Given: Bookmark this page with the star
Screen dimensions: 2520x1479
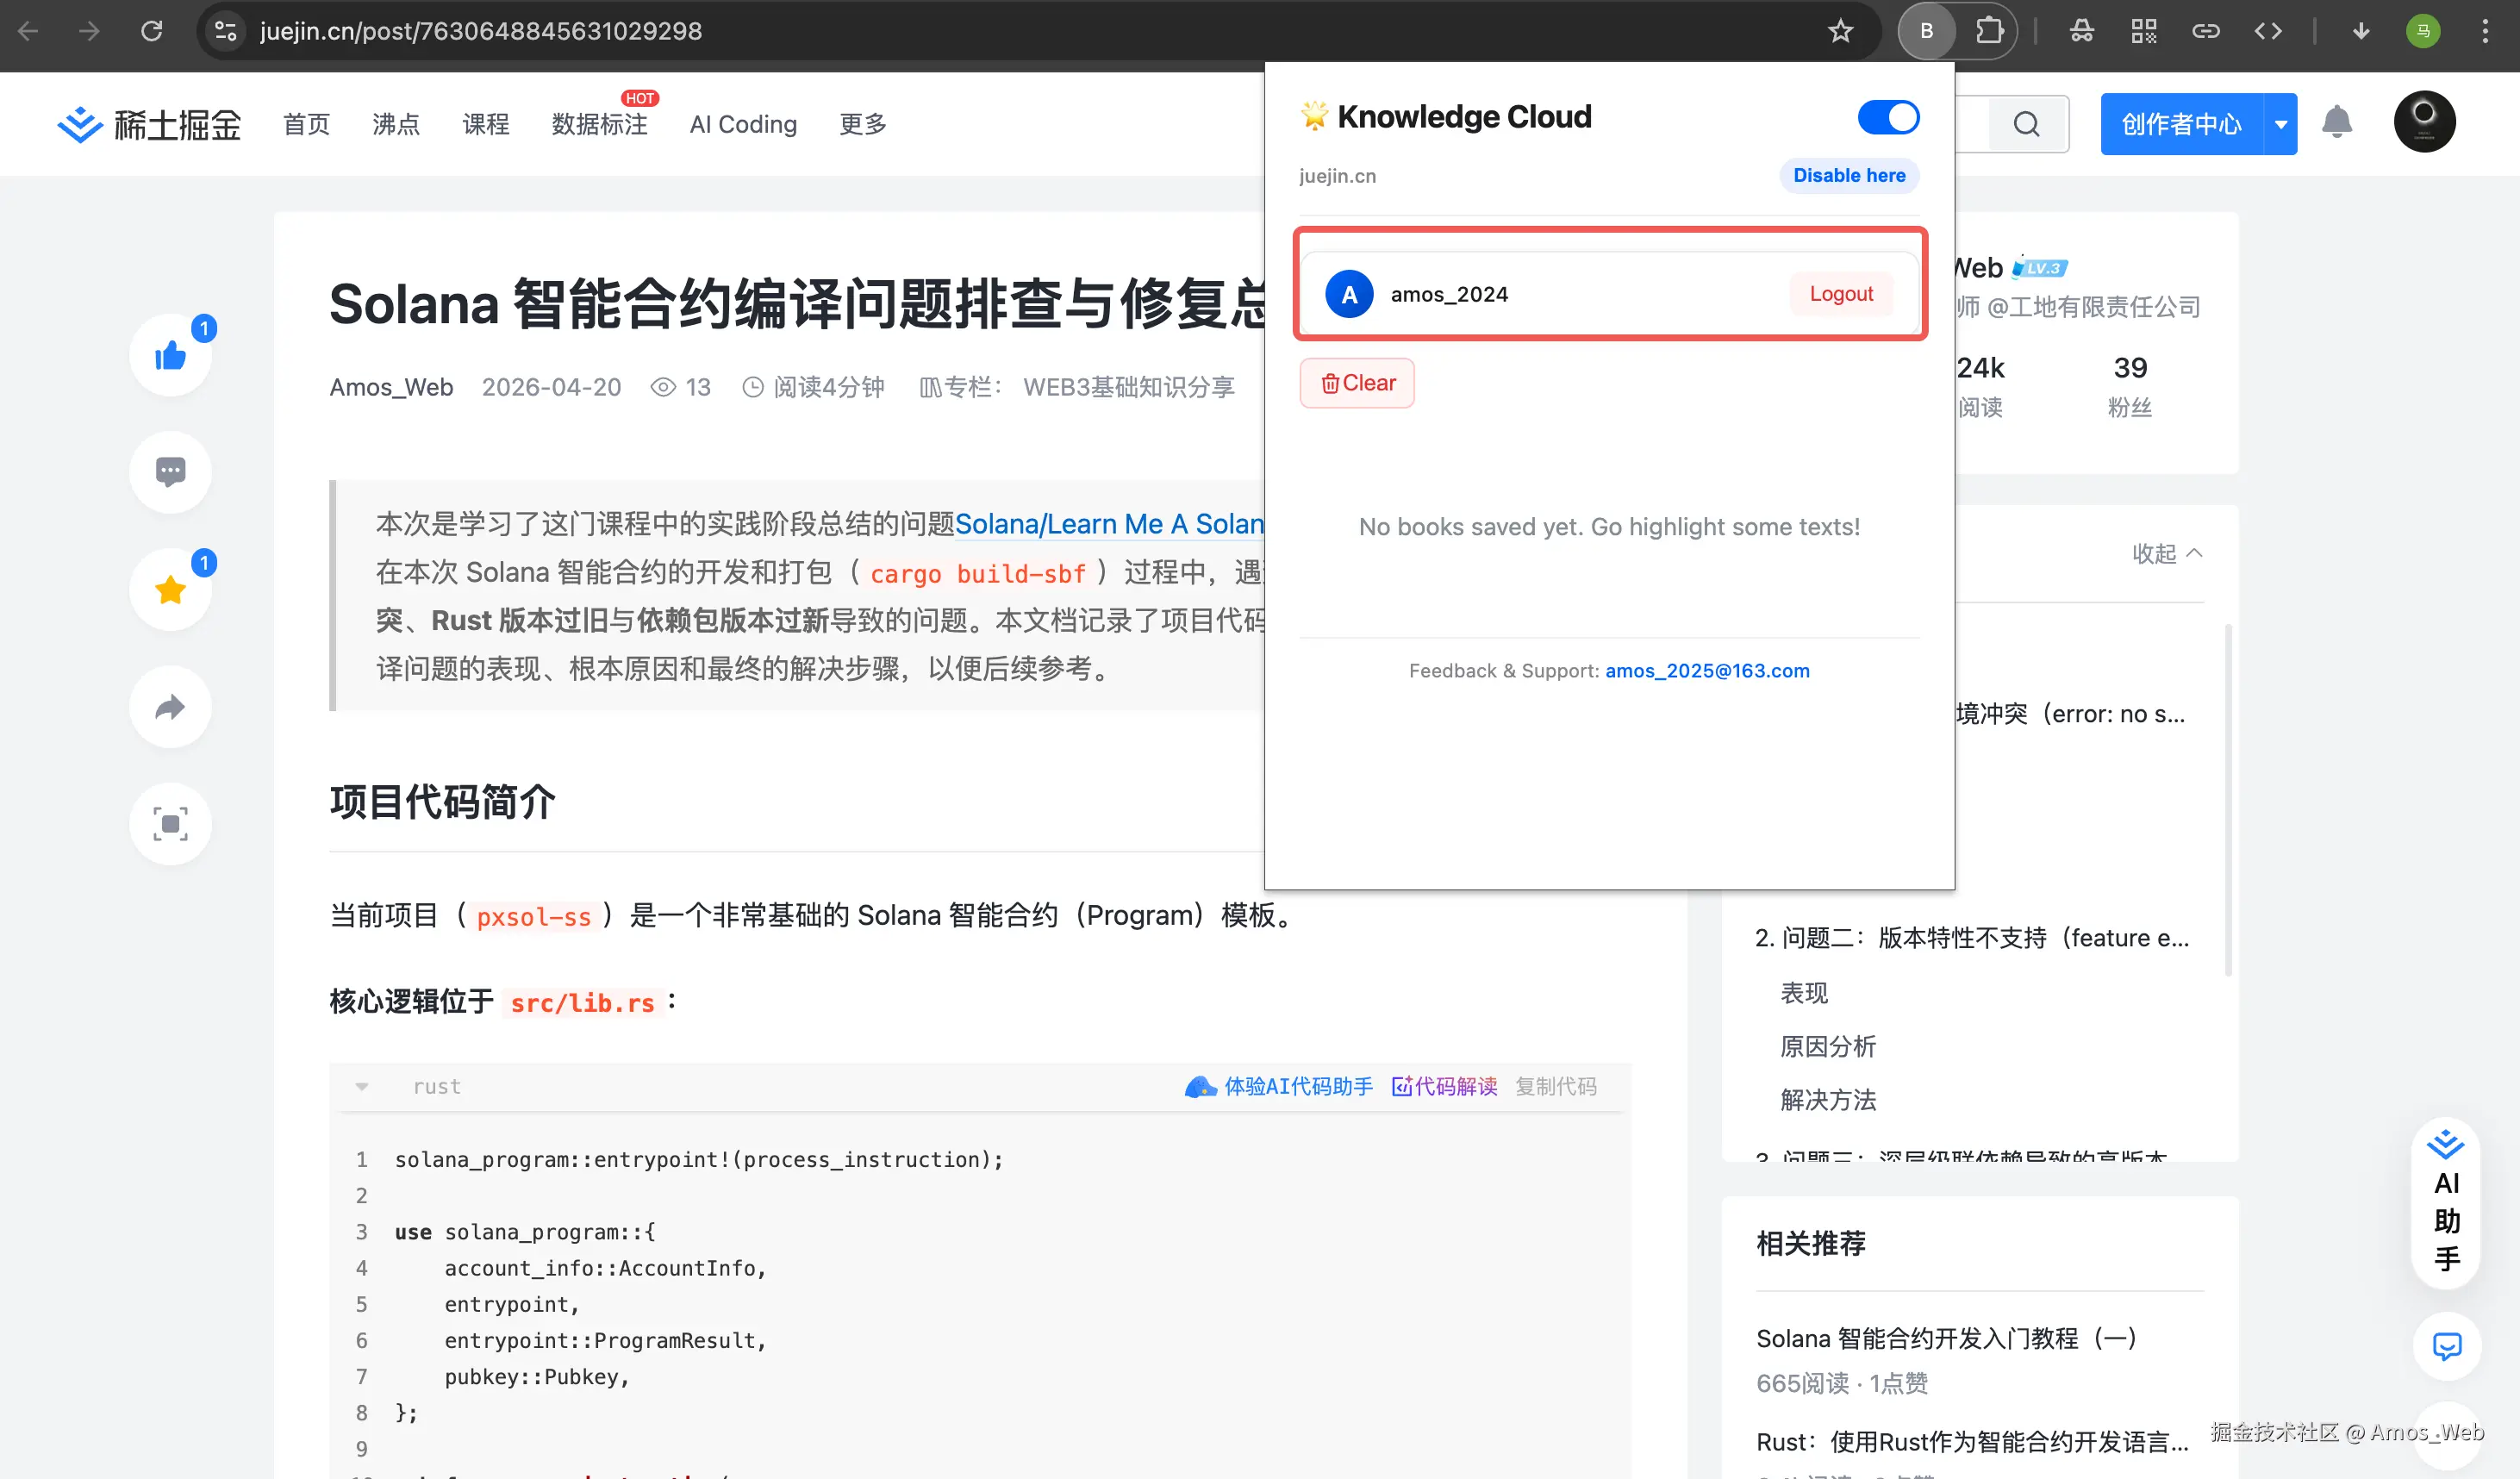Looking at the screenshot, I should coord(1840,31).
